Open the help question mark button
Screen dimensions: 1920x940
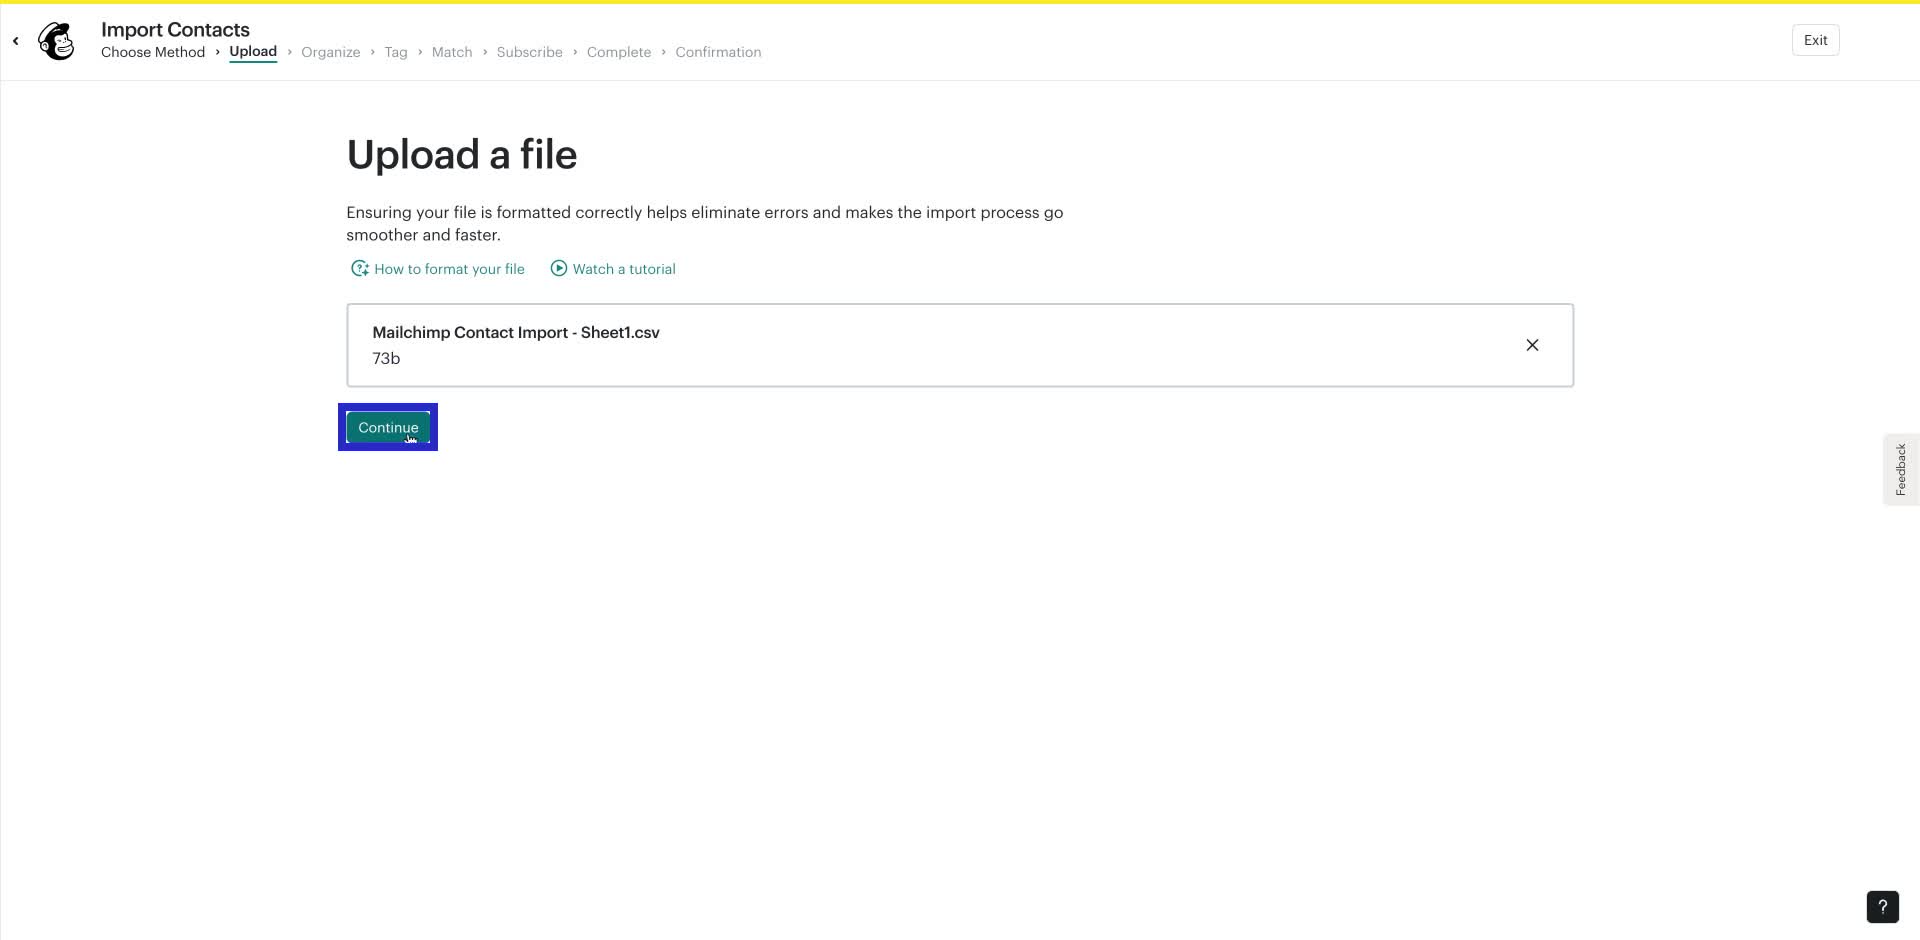1882,907
